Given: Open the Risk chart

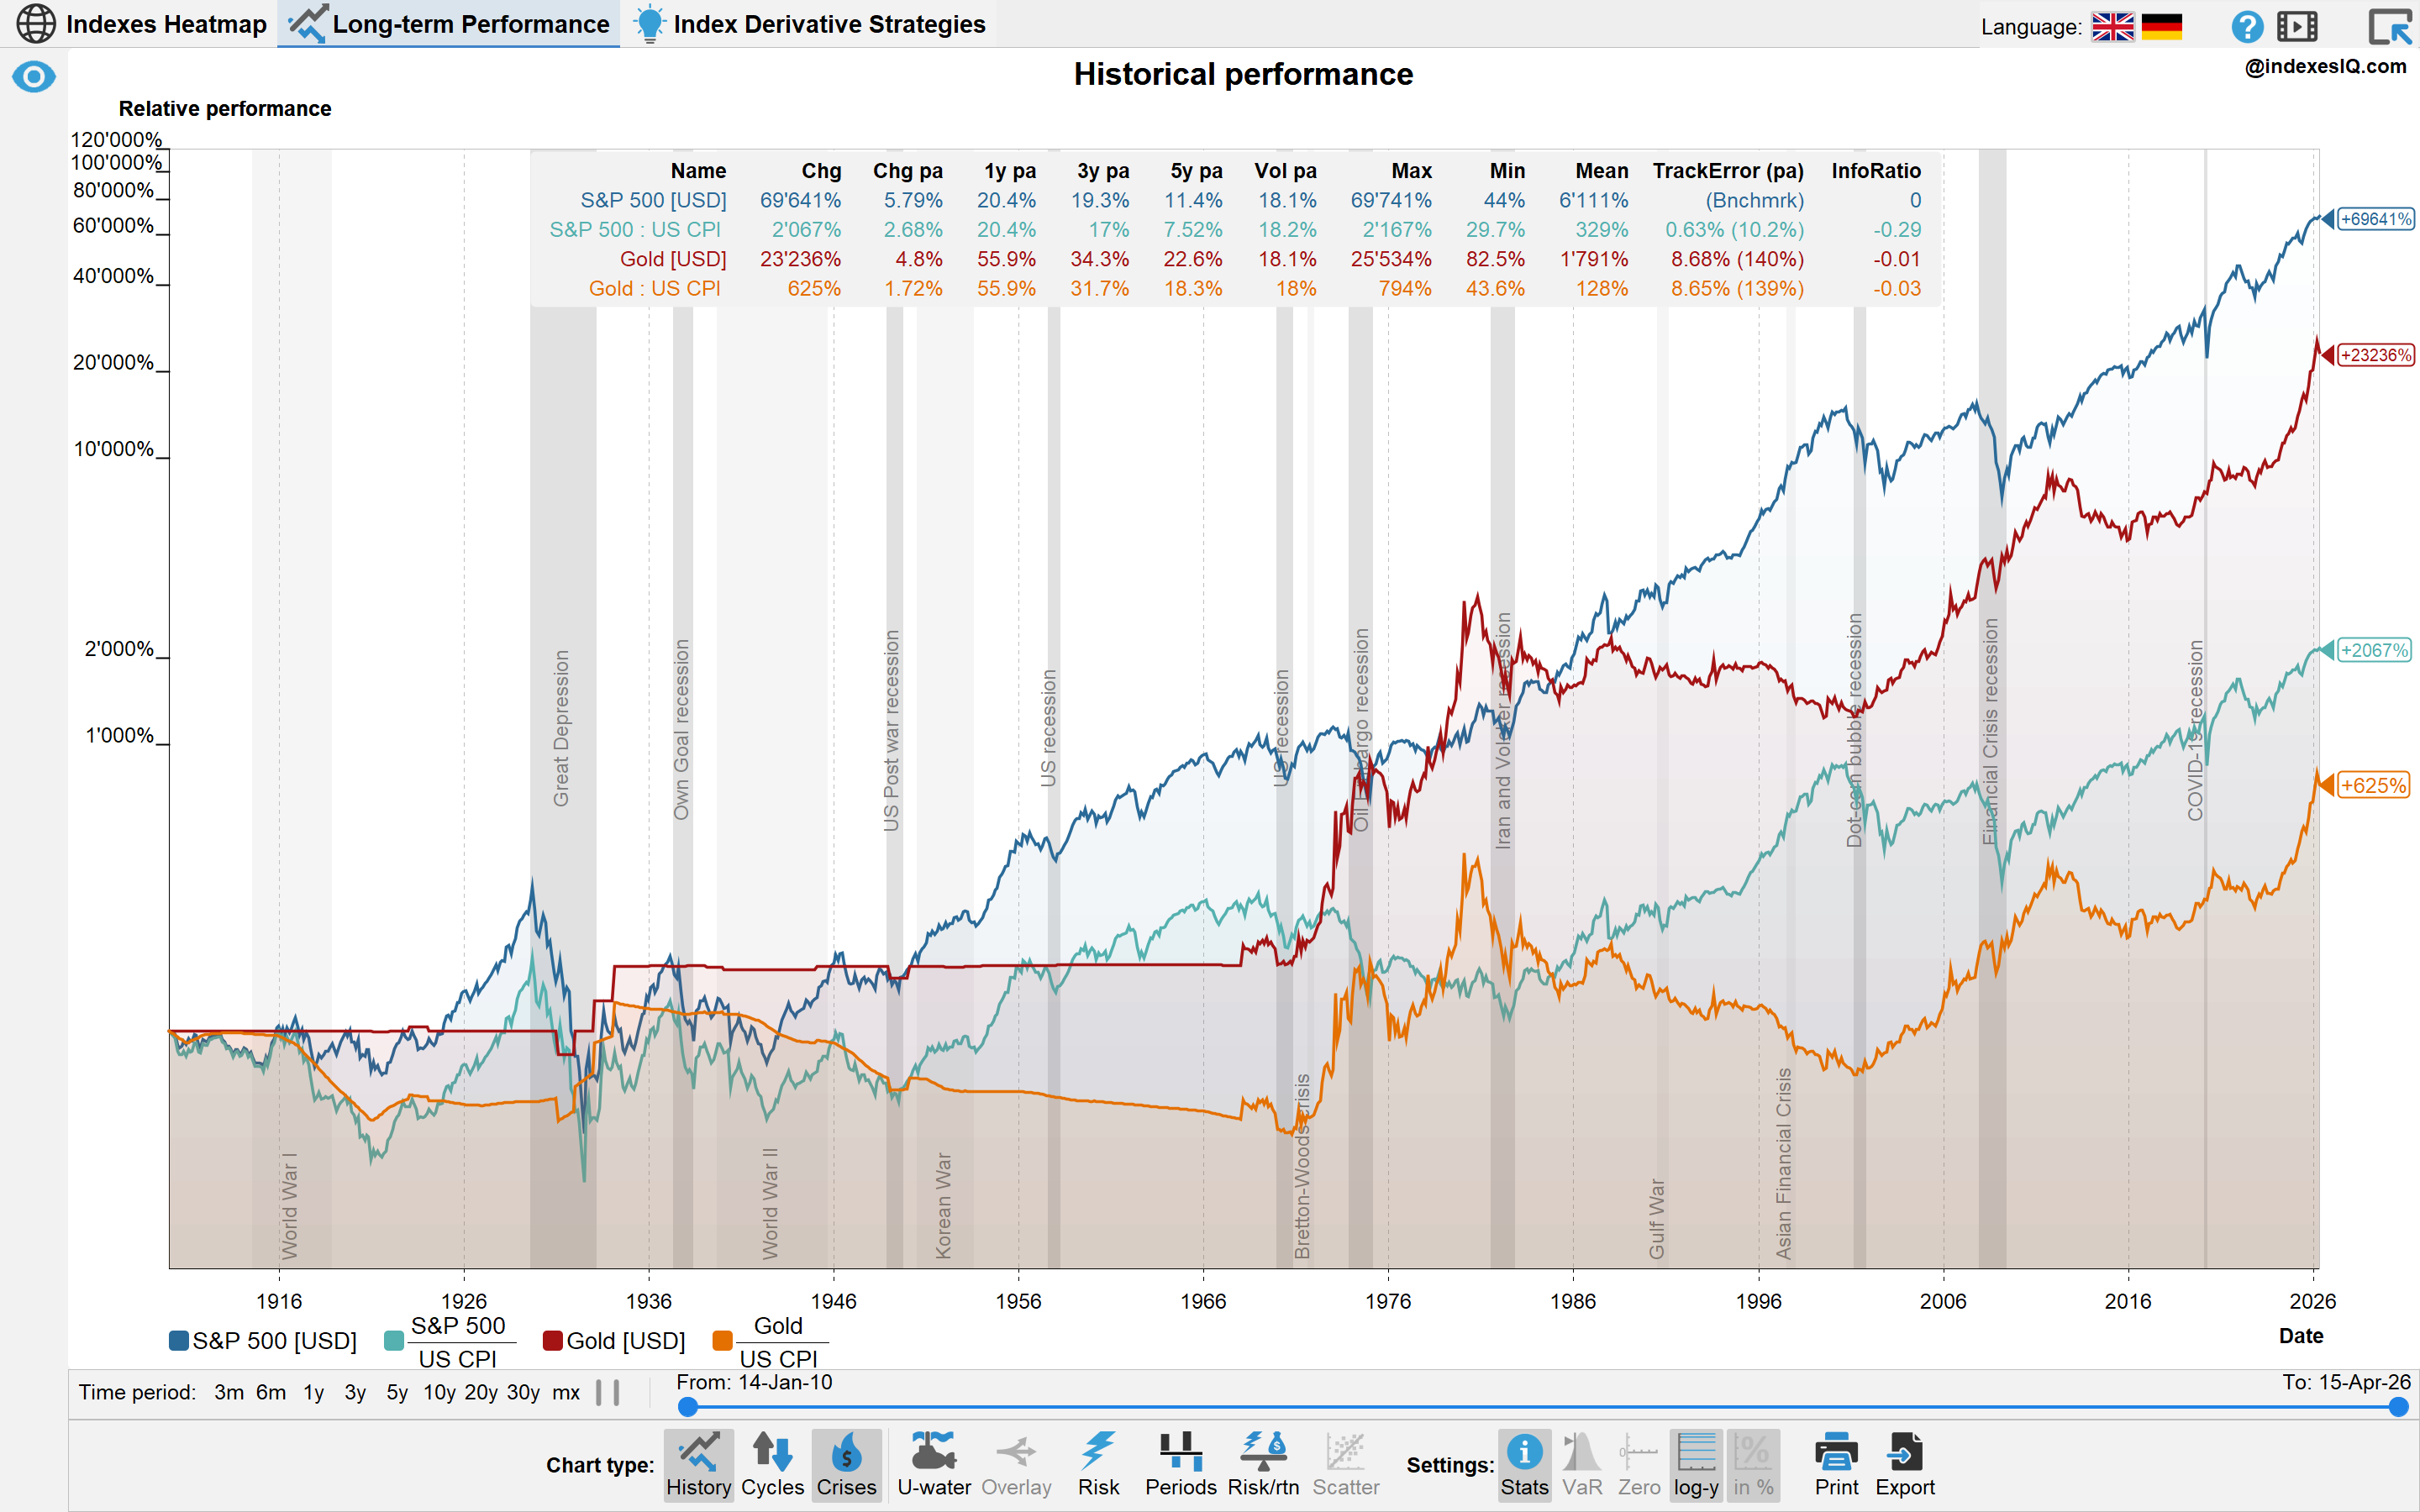Looking at the screenshot, I should pyautogui.click(x=1098, y=1464).
